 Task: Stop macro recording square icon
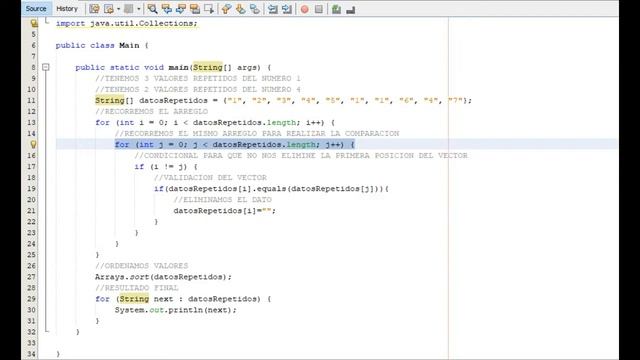[x=319, y=9]
